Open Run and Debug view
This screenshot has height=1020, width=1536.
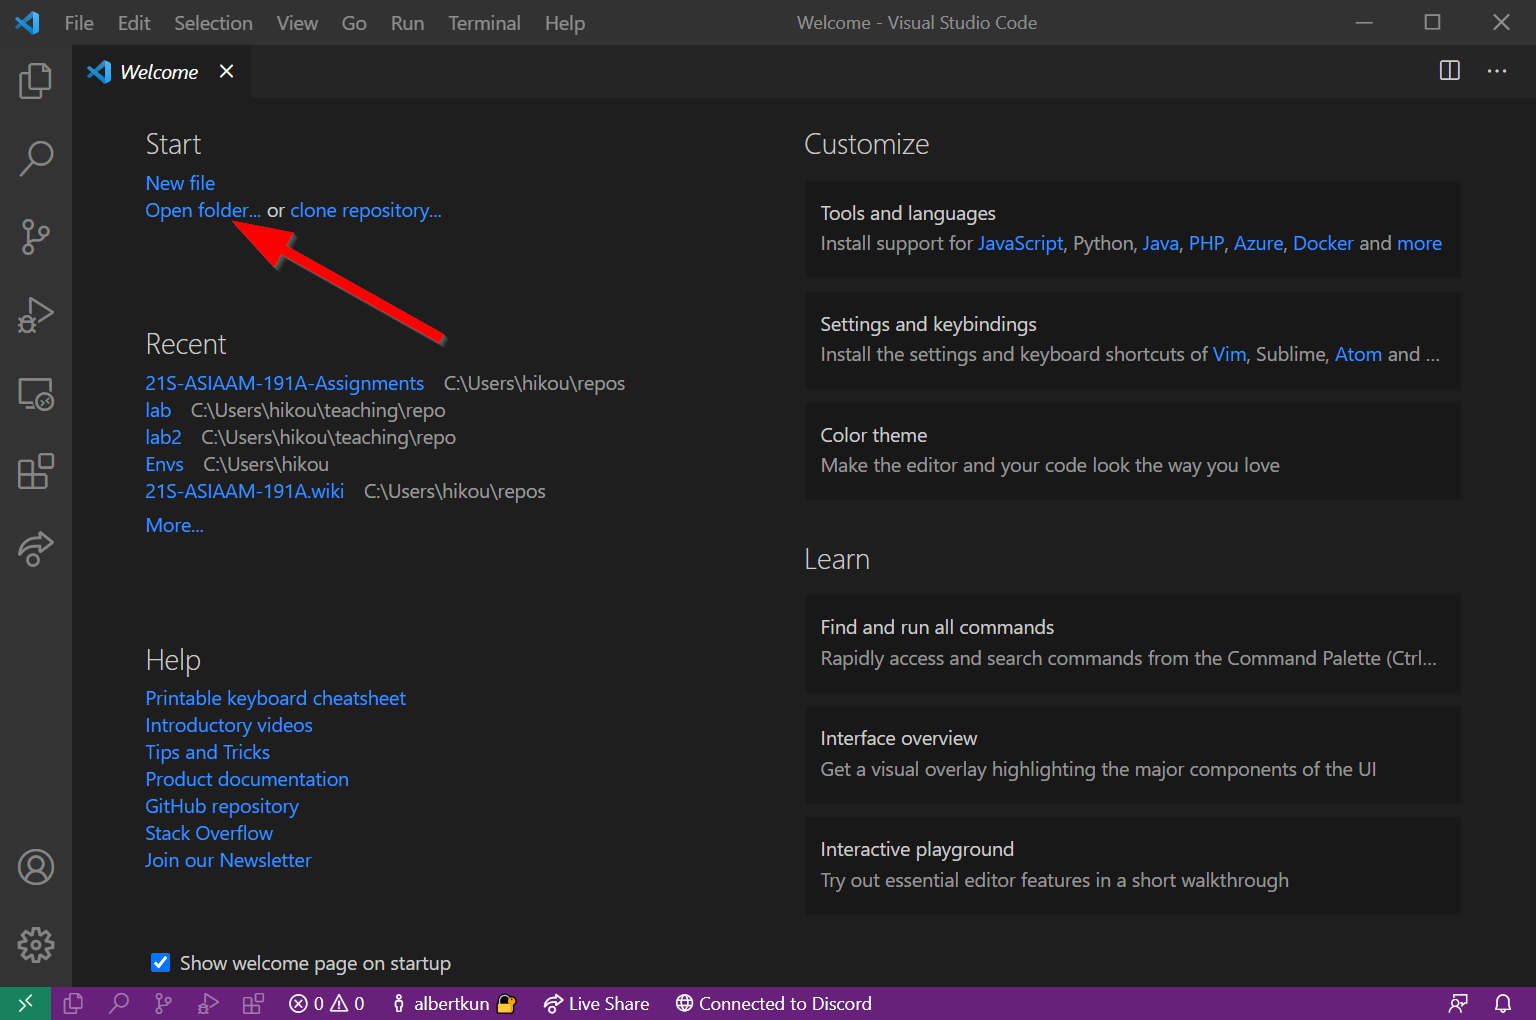(x=36, y=315)
